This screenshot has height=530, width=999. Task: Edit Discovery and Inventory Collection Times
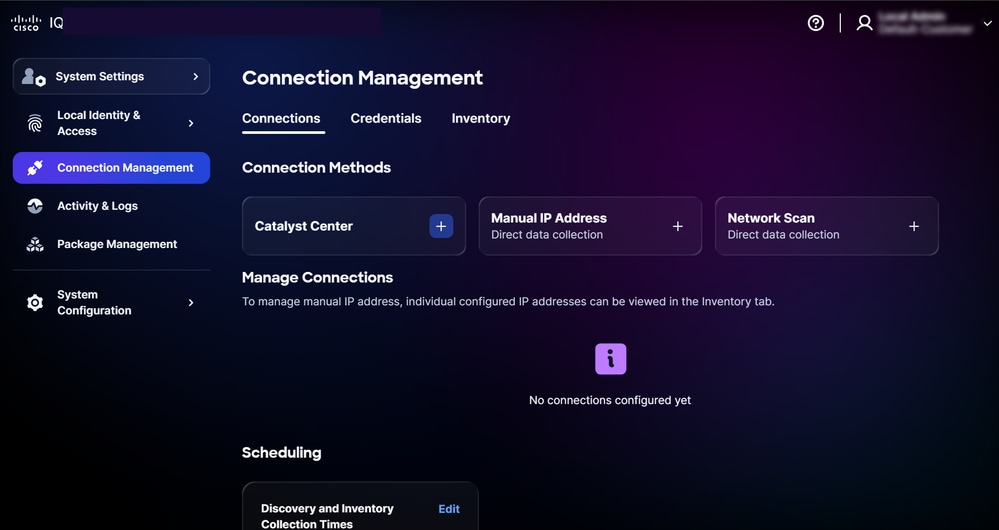449,509
